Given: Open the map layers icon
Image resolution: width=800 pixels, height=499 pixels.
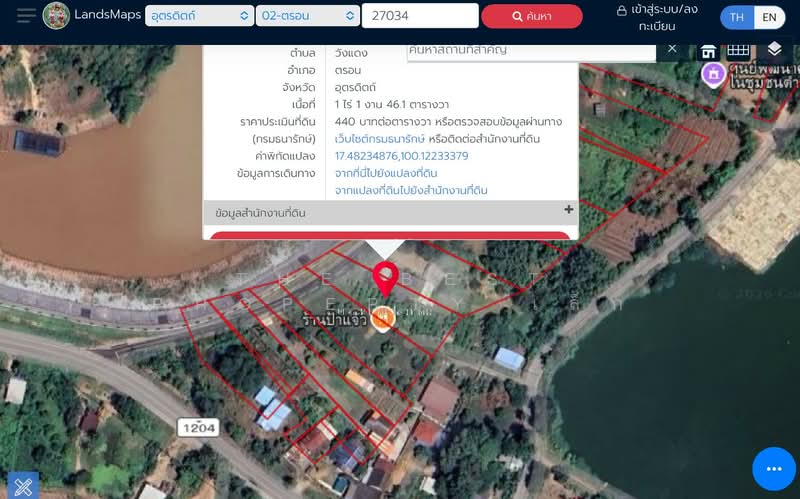Looking at the screenshot, I should click(x=774, y=49).
